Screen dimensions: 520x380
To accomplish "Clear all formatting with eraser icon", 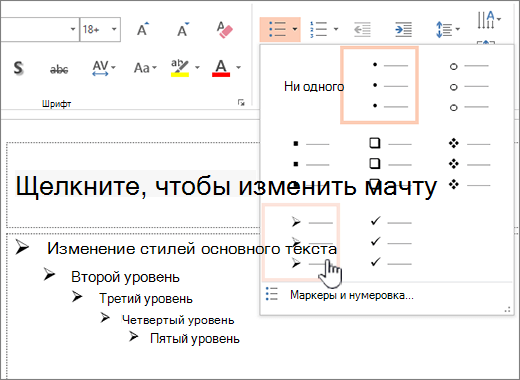I will click(x=224, y=30).
